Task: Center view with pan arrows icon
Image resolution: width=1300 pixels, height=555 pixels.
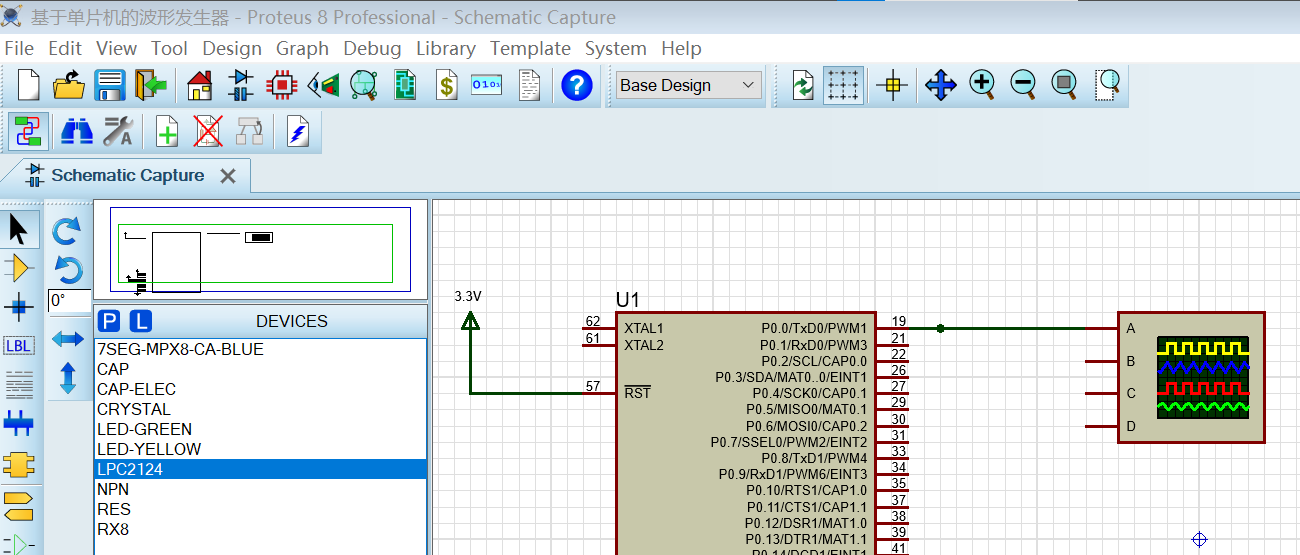Action: pos(941,85)
